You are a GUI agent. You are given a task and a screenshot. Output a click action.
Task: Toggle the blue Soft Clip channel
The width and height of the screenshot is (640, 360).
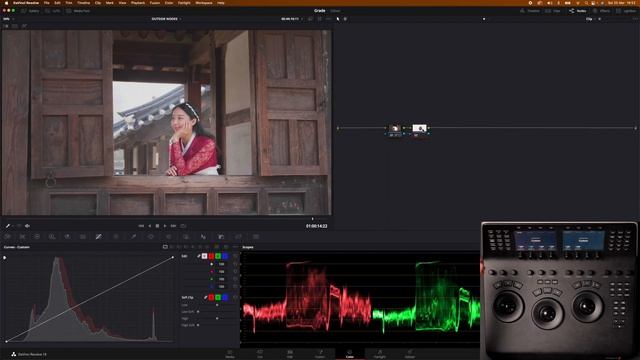click(225, 298)
